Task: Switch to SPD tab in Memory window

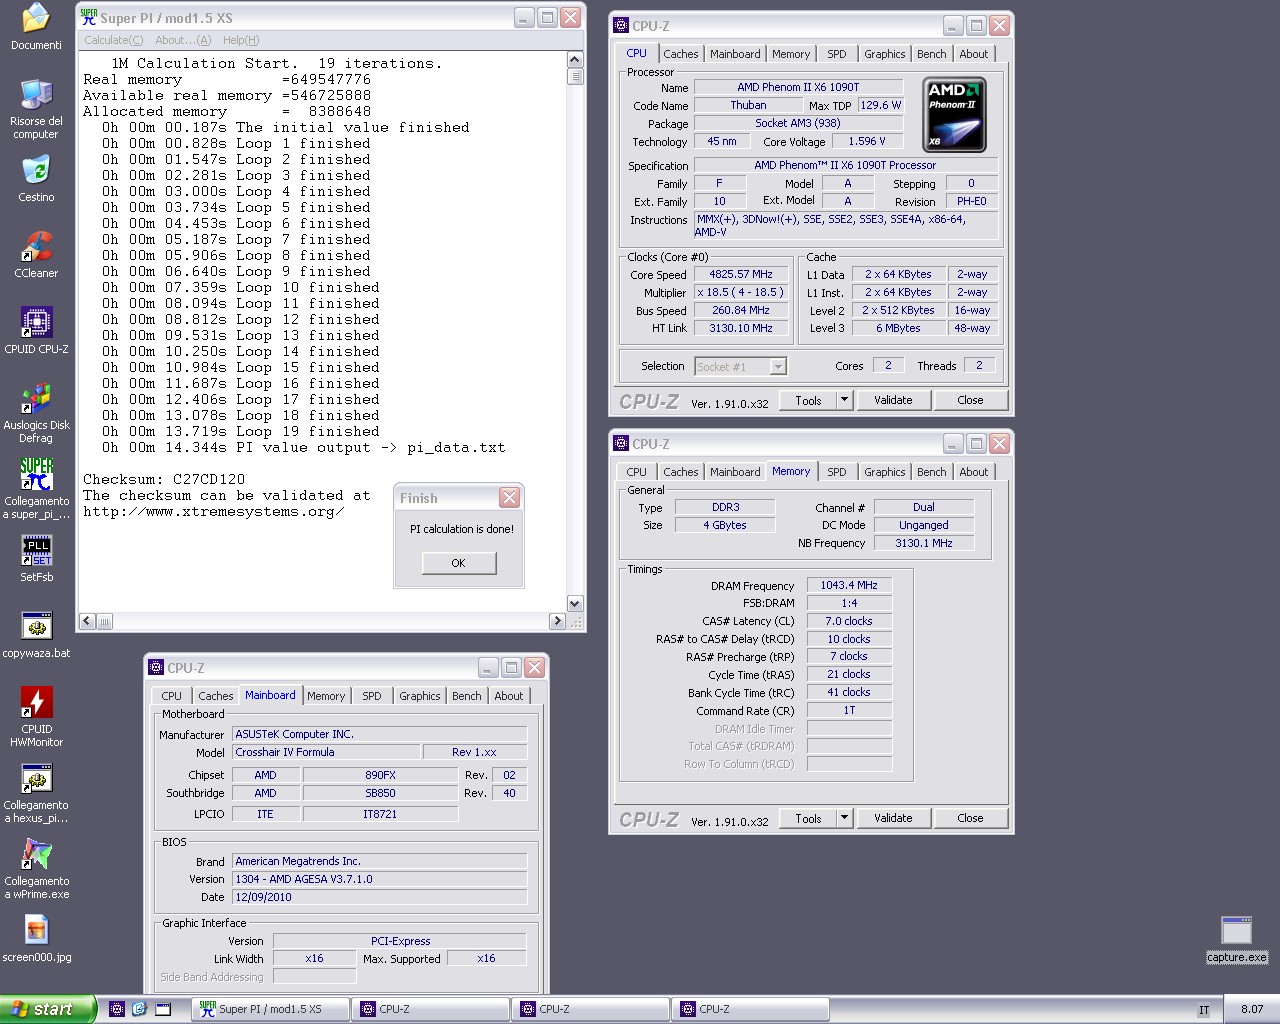Action: [x=837, y=472]
